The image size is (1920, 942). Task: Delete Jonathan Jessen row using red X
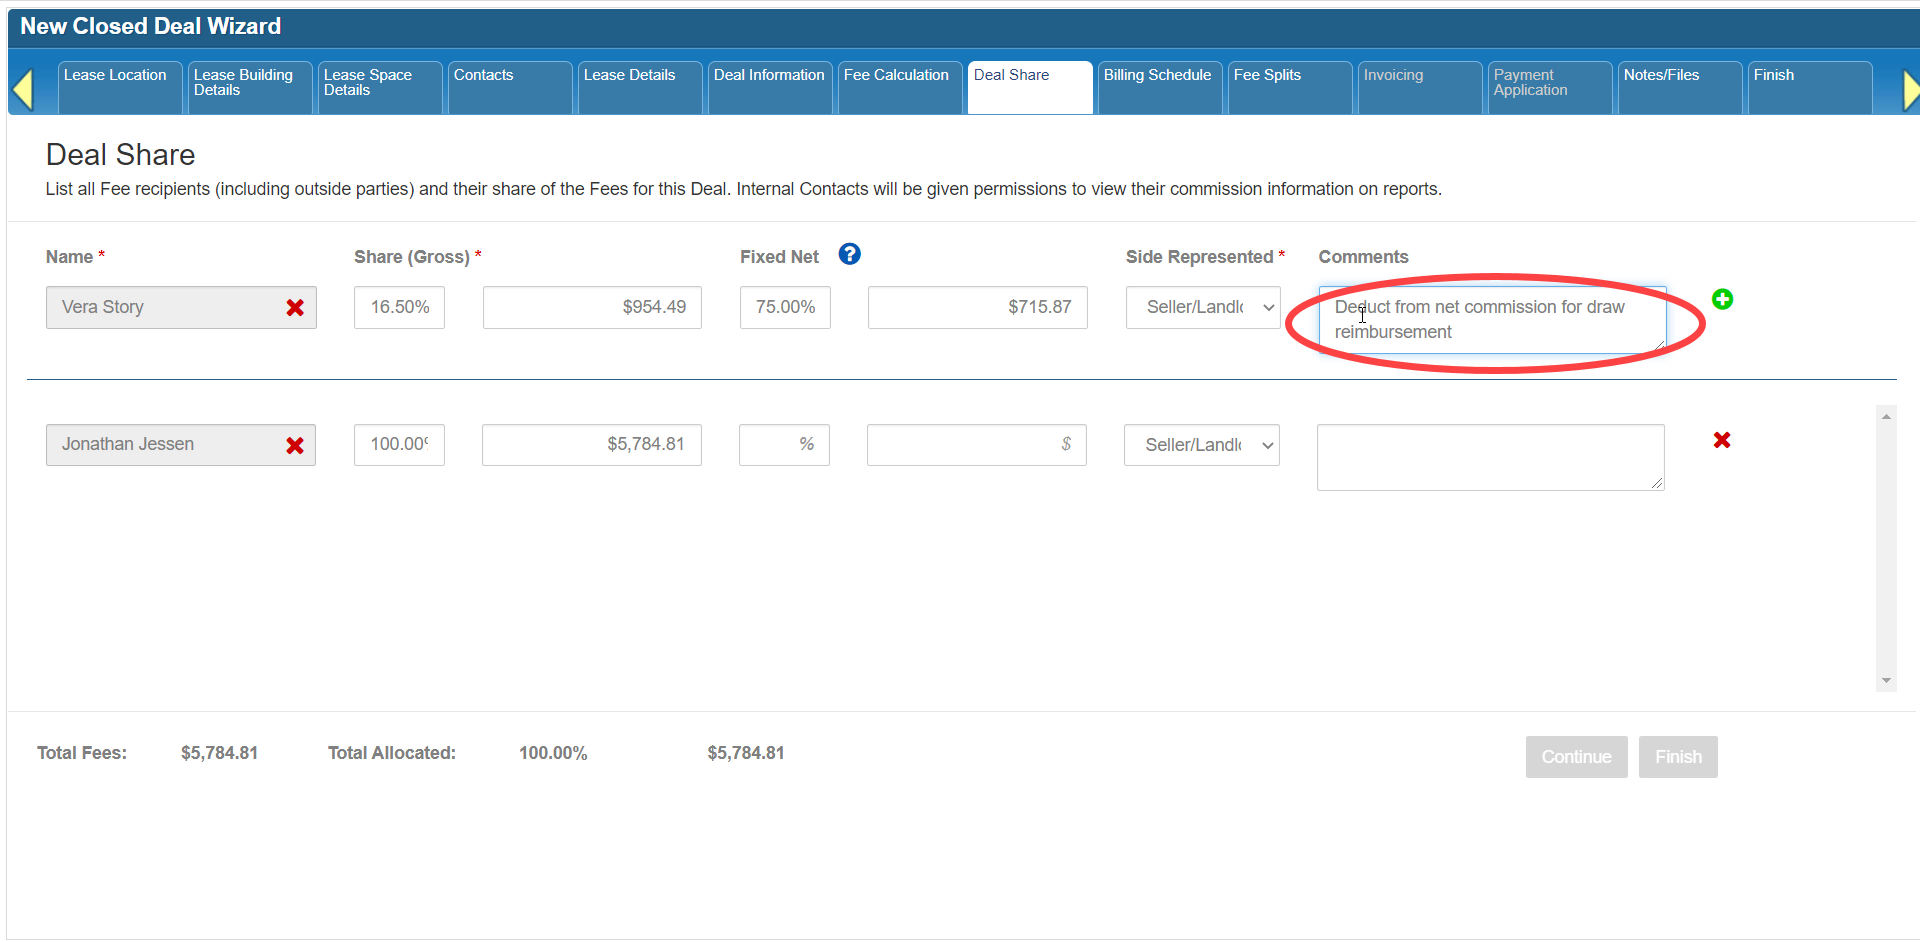click(x=1721, y=440)
